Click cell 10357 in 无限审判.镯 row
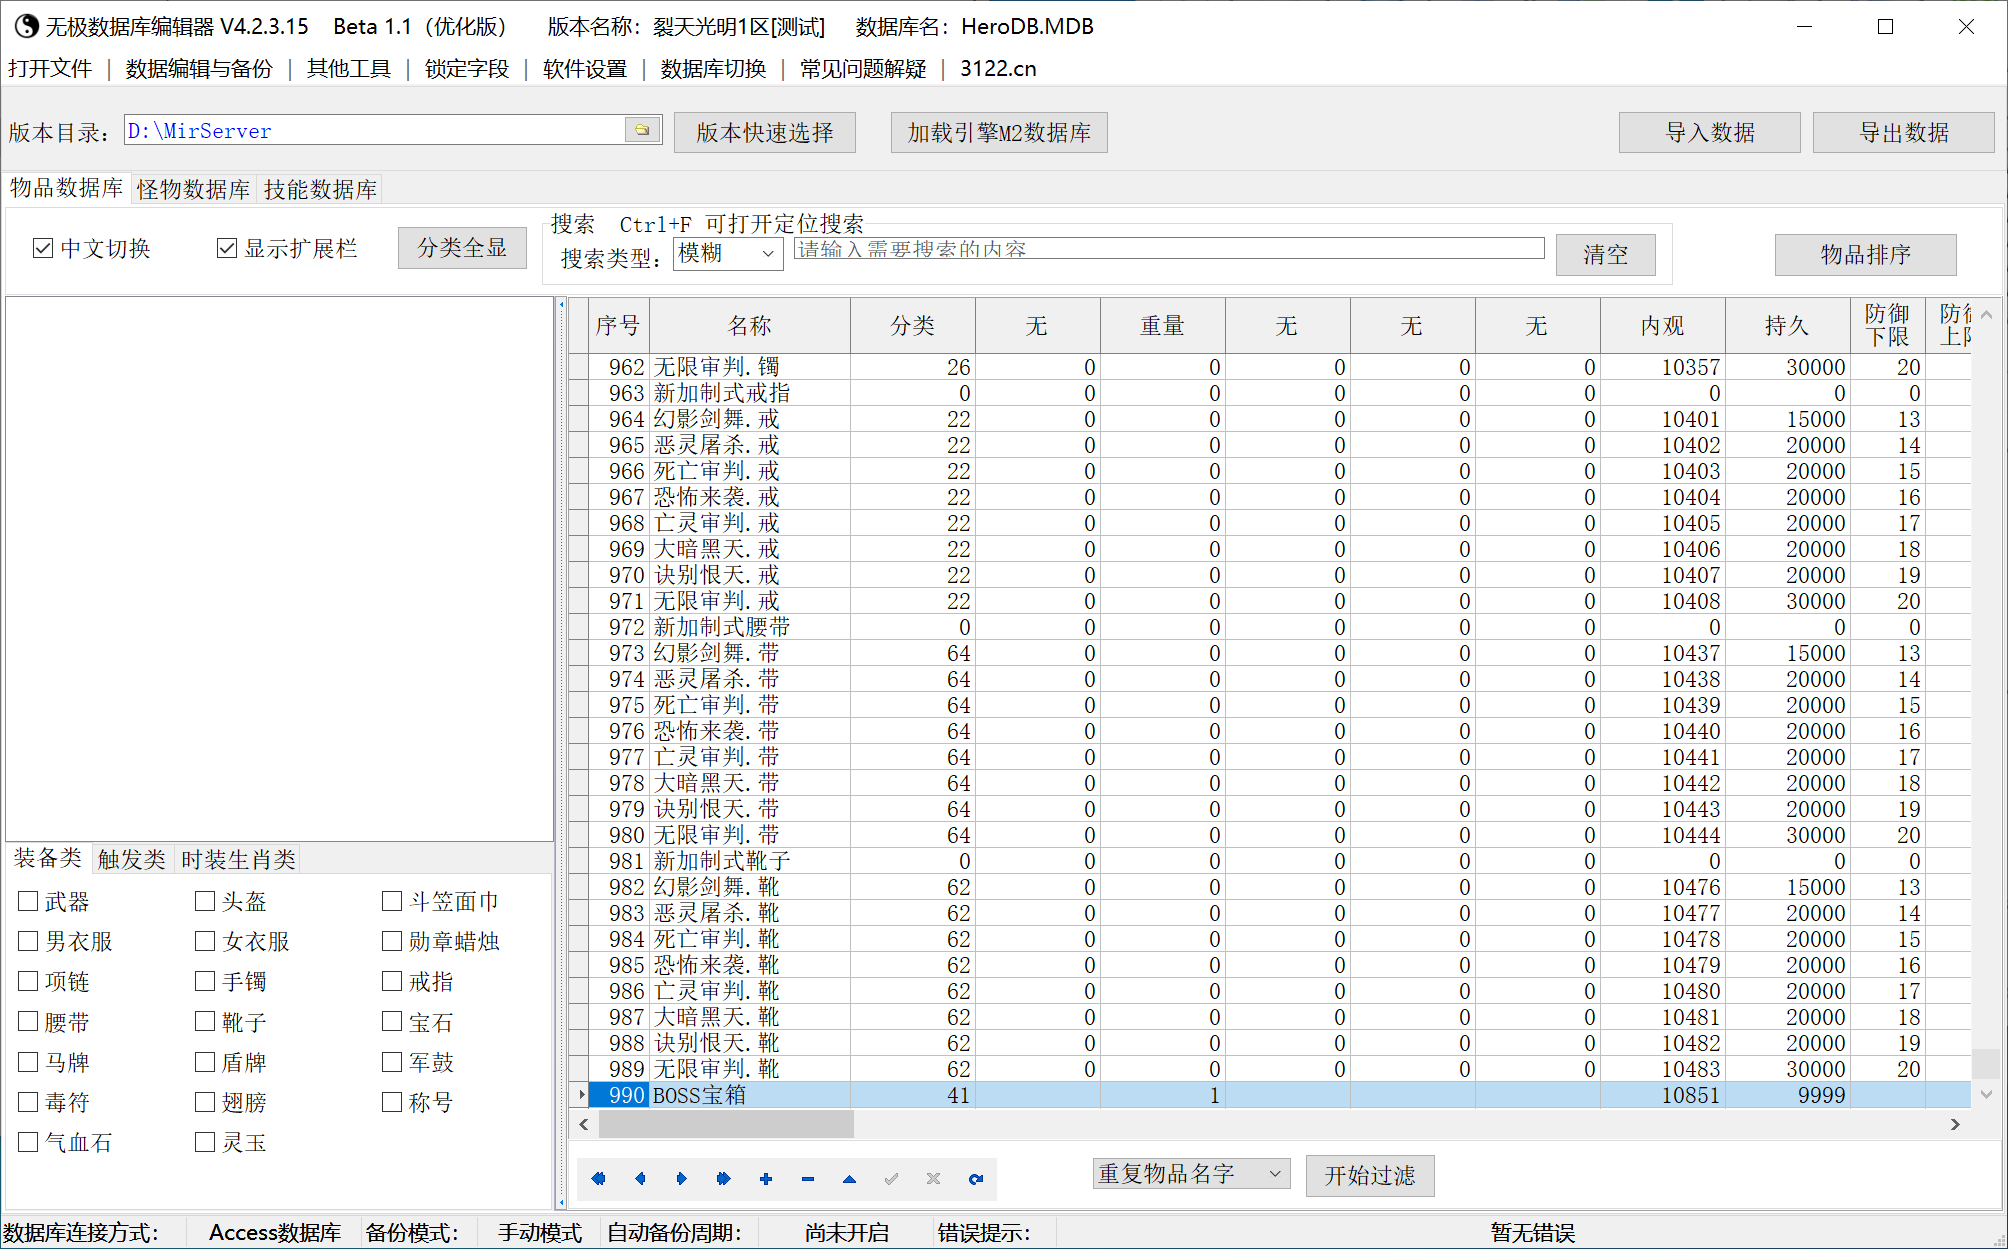2008x1249 pixels. pos(1663,367)
